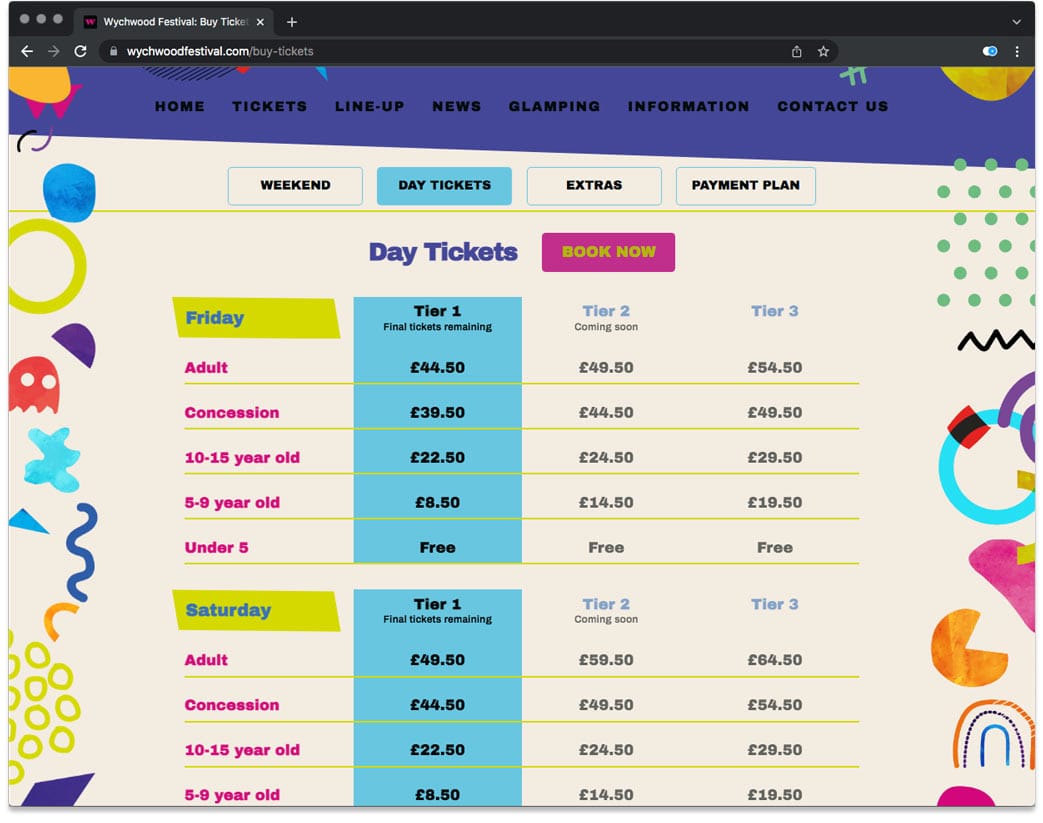Click Saturday Tier 3 header

click(x=774, y=604)
